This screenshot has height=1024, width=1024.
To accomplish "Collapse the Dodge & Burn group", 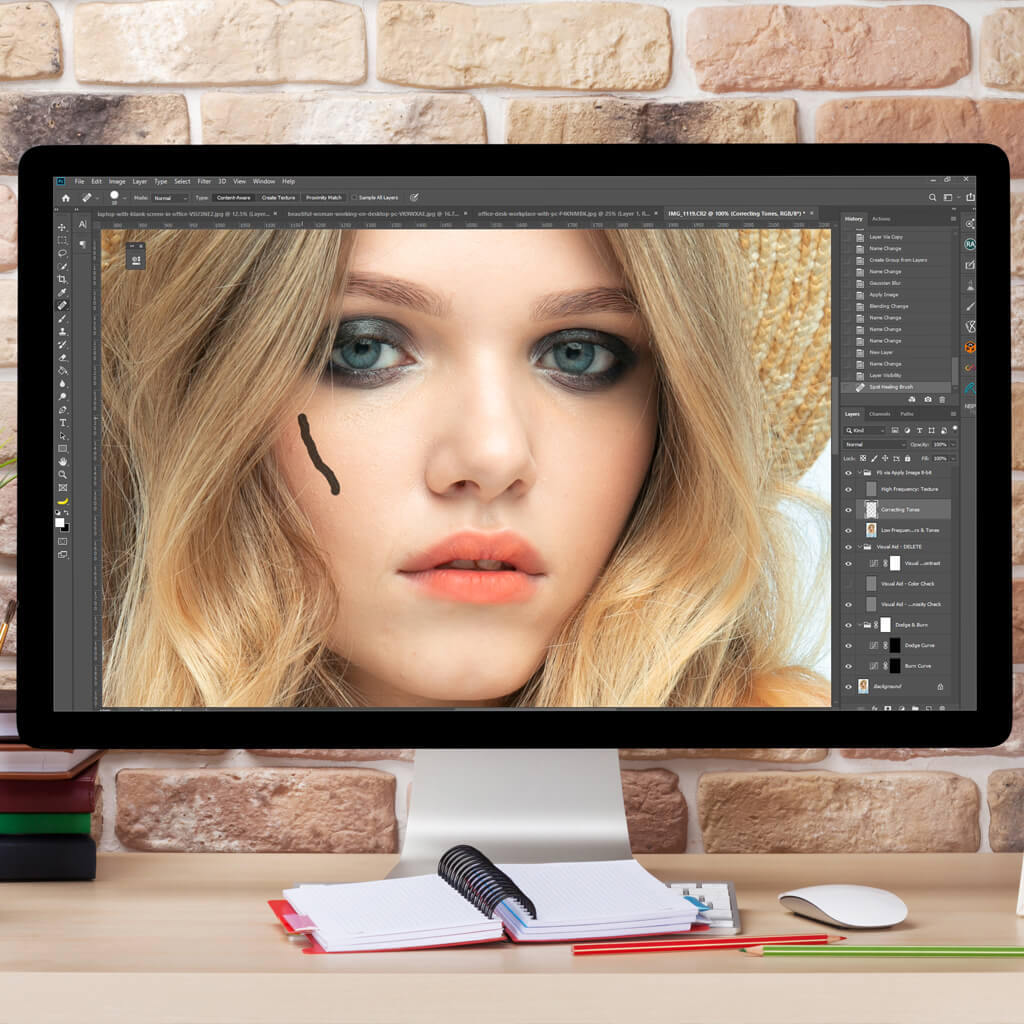I will [860, 625].
